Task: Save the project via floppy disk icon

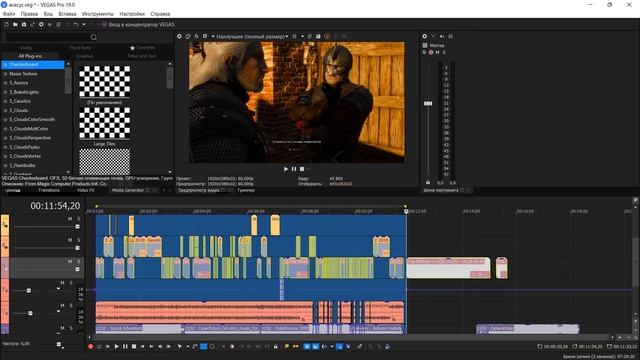Action: click(x=24, y=24)
